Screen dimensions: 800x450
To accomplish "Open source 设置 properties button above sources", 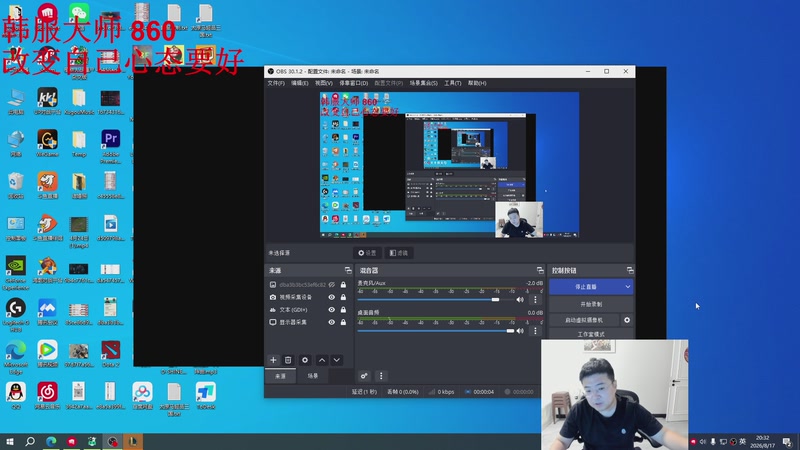I will pos(367,253).
